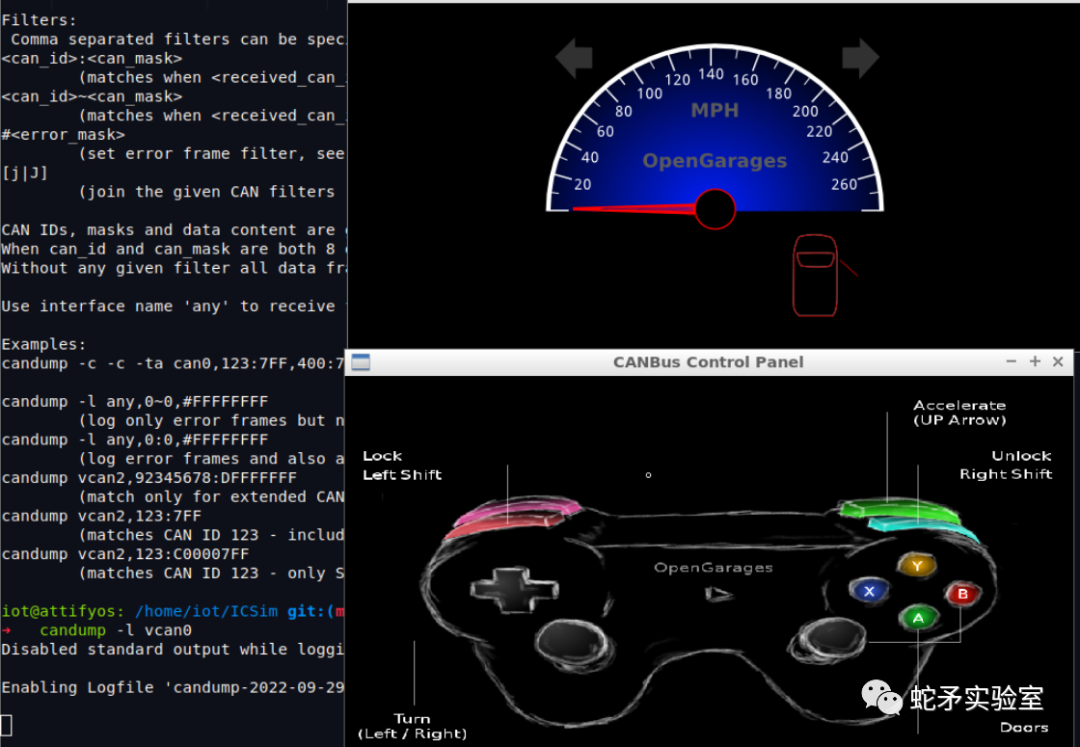The height and width of the screenshot is (747, 1080).
Task: Click the OpenGarages text on speedometer
Action: point(714,160)
